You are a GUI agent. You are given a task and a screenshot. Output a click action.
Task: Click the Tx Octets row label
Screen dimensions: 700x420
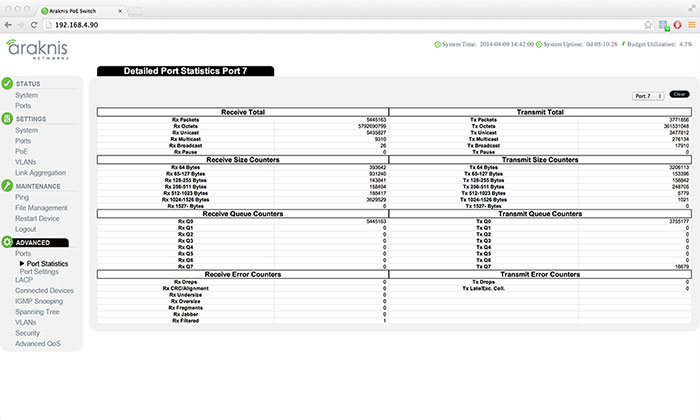(483, 126)
